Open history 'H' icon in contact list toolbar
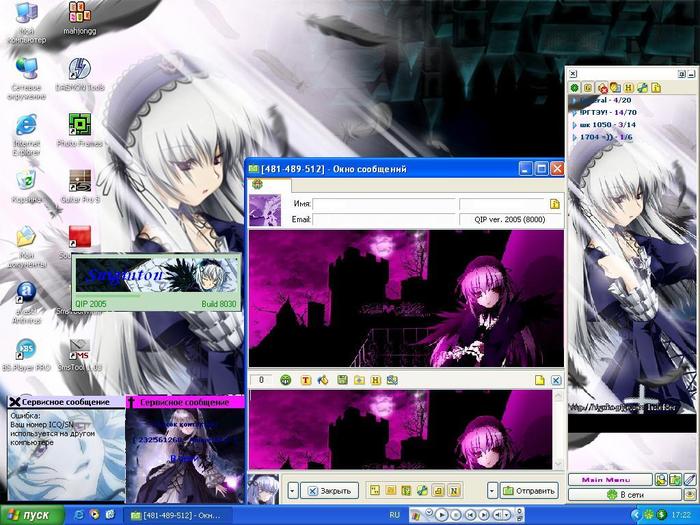 629,88
